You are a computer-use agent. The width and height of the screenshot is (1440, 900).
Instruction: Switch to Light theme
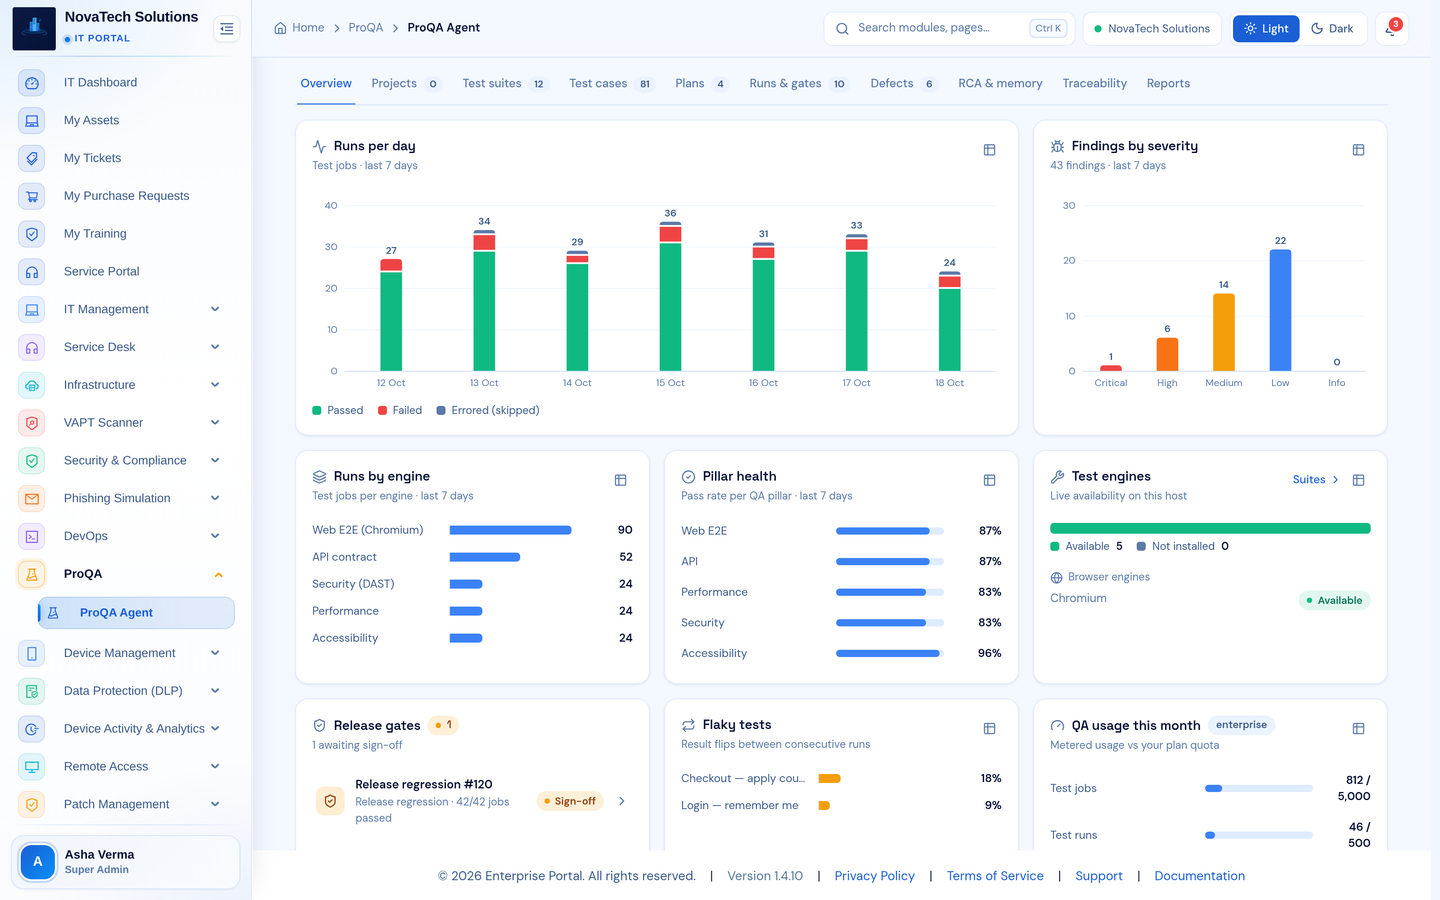point(1266,29)
